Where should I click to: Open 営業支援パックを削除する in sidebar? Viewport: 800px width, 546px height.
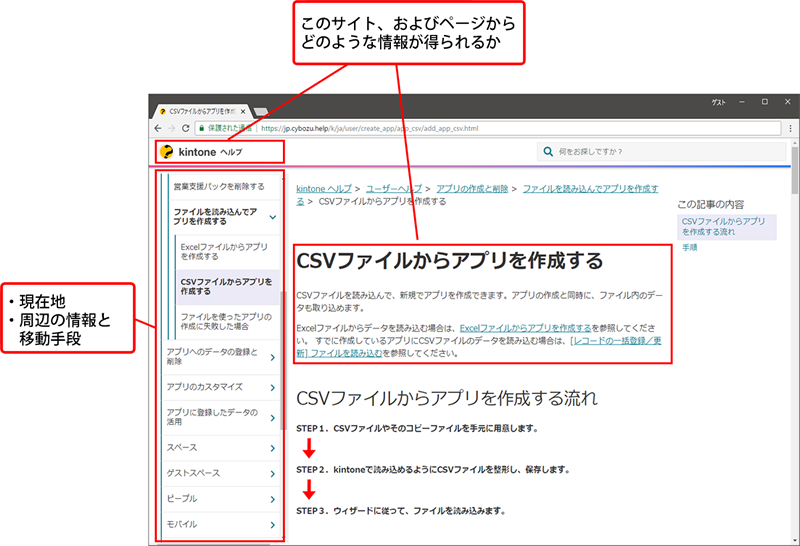pyautogui.click(x=219, y=186)
